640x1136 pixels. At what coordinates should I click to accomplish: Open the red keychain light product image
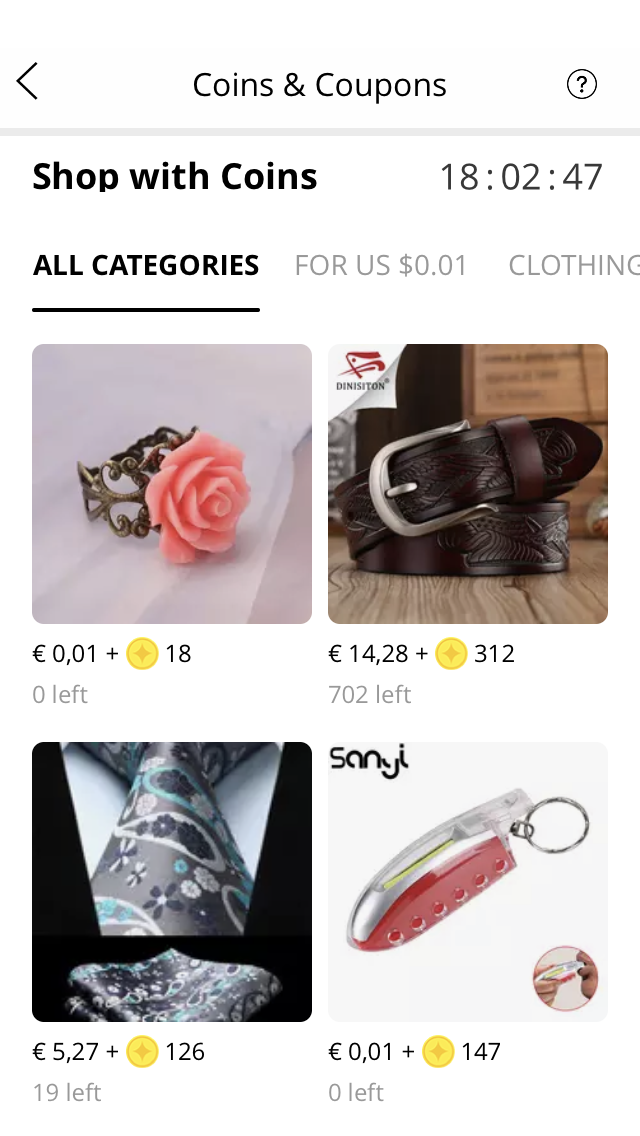[467, 882]
